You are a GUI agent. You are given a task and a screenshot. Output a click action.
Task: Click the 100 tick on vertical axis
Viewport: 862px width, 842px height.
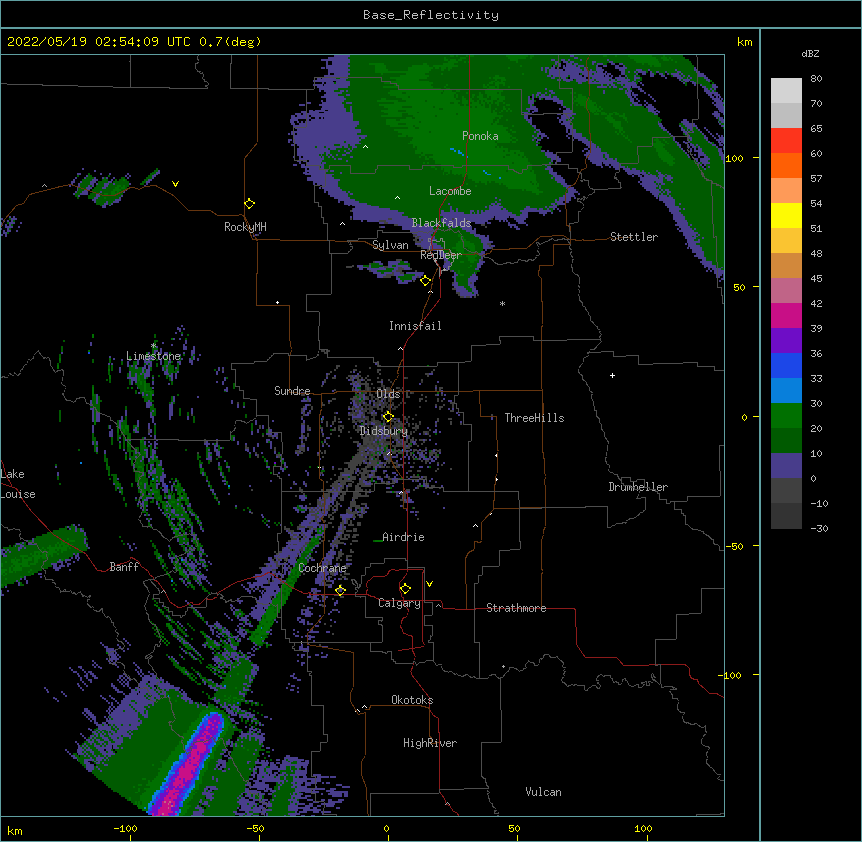734,158
